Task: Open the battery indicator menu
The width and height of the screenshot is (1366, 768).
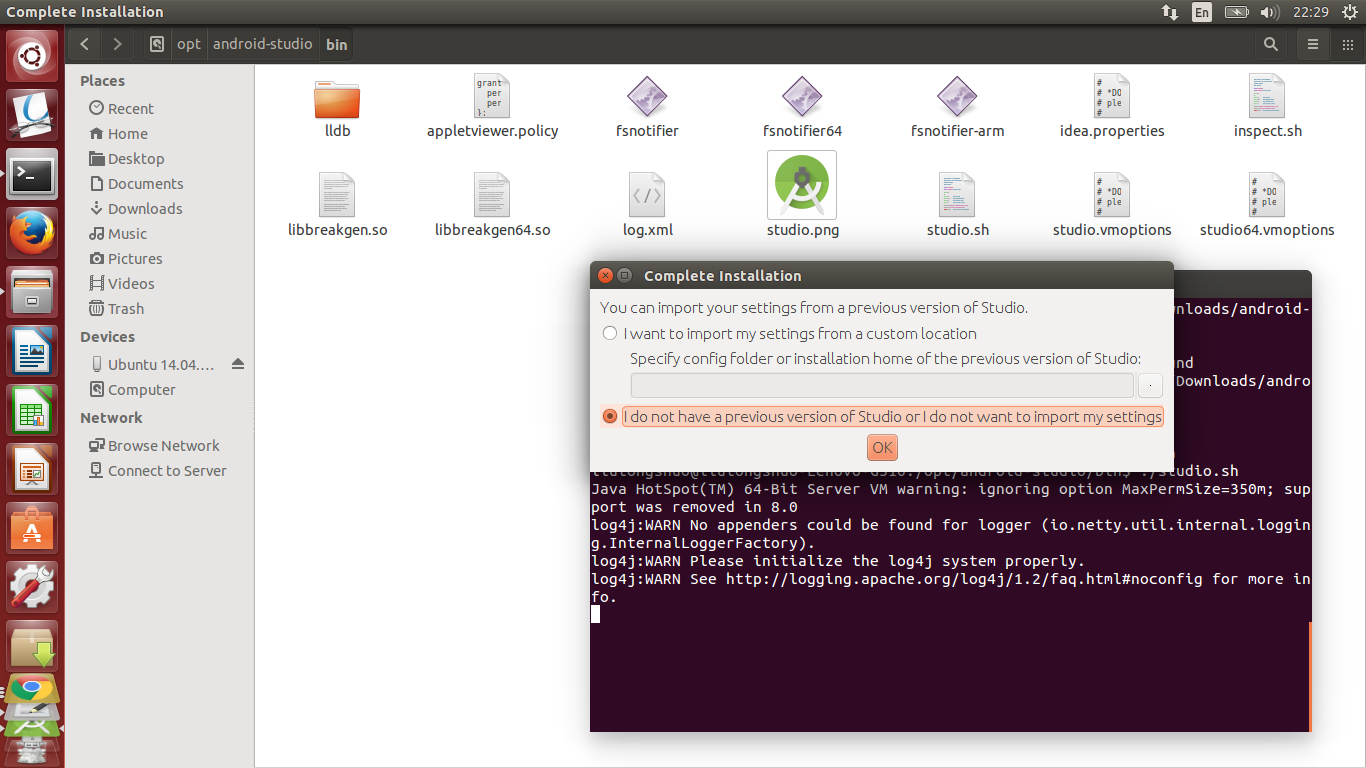Action: tap(1237, 12)
